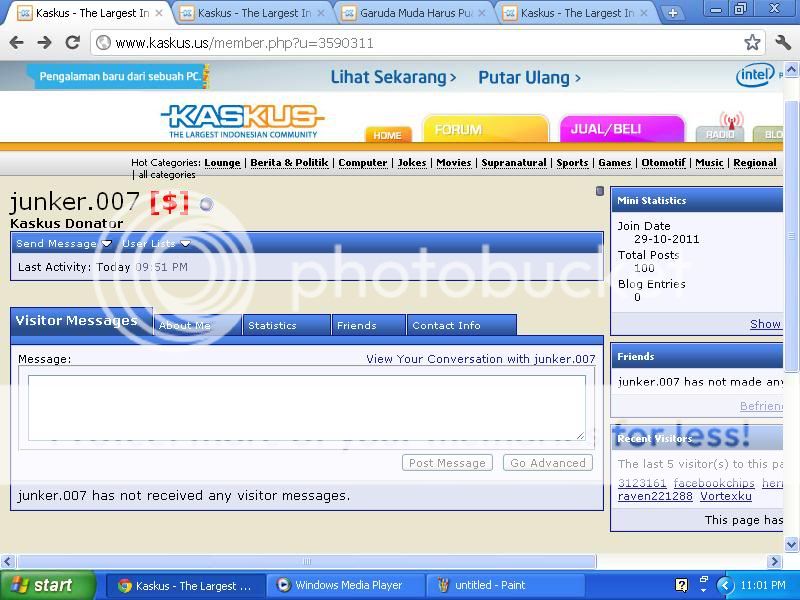Click the Go Advanced button
Image resolution: width=800 pixels, height=600 pixels.
tap(548, 463)
